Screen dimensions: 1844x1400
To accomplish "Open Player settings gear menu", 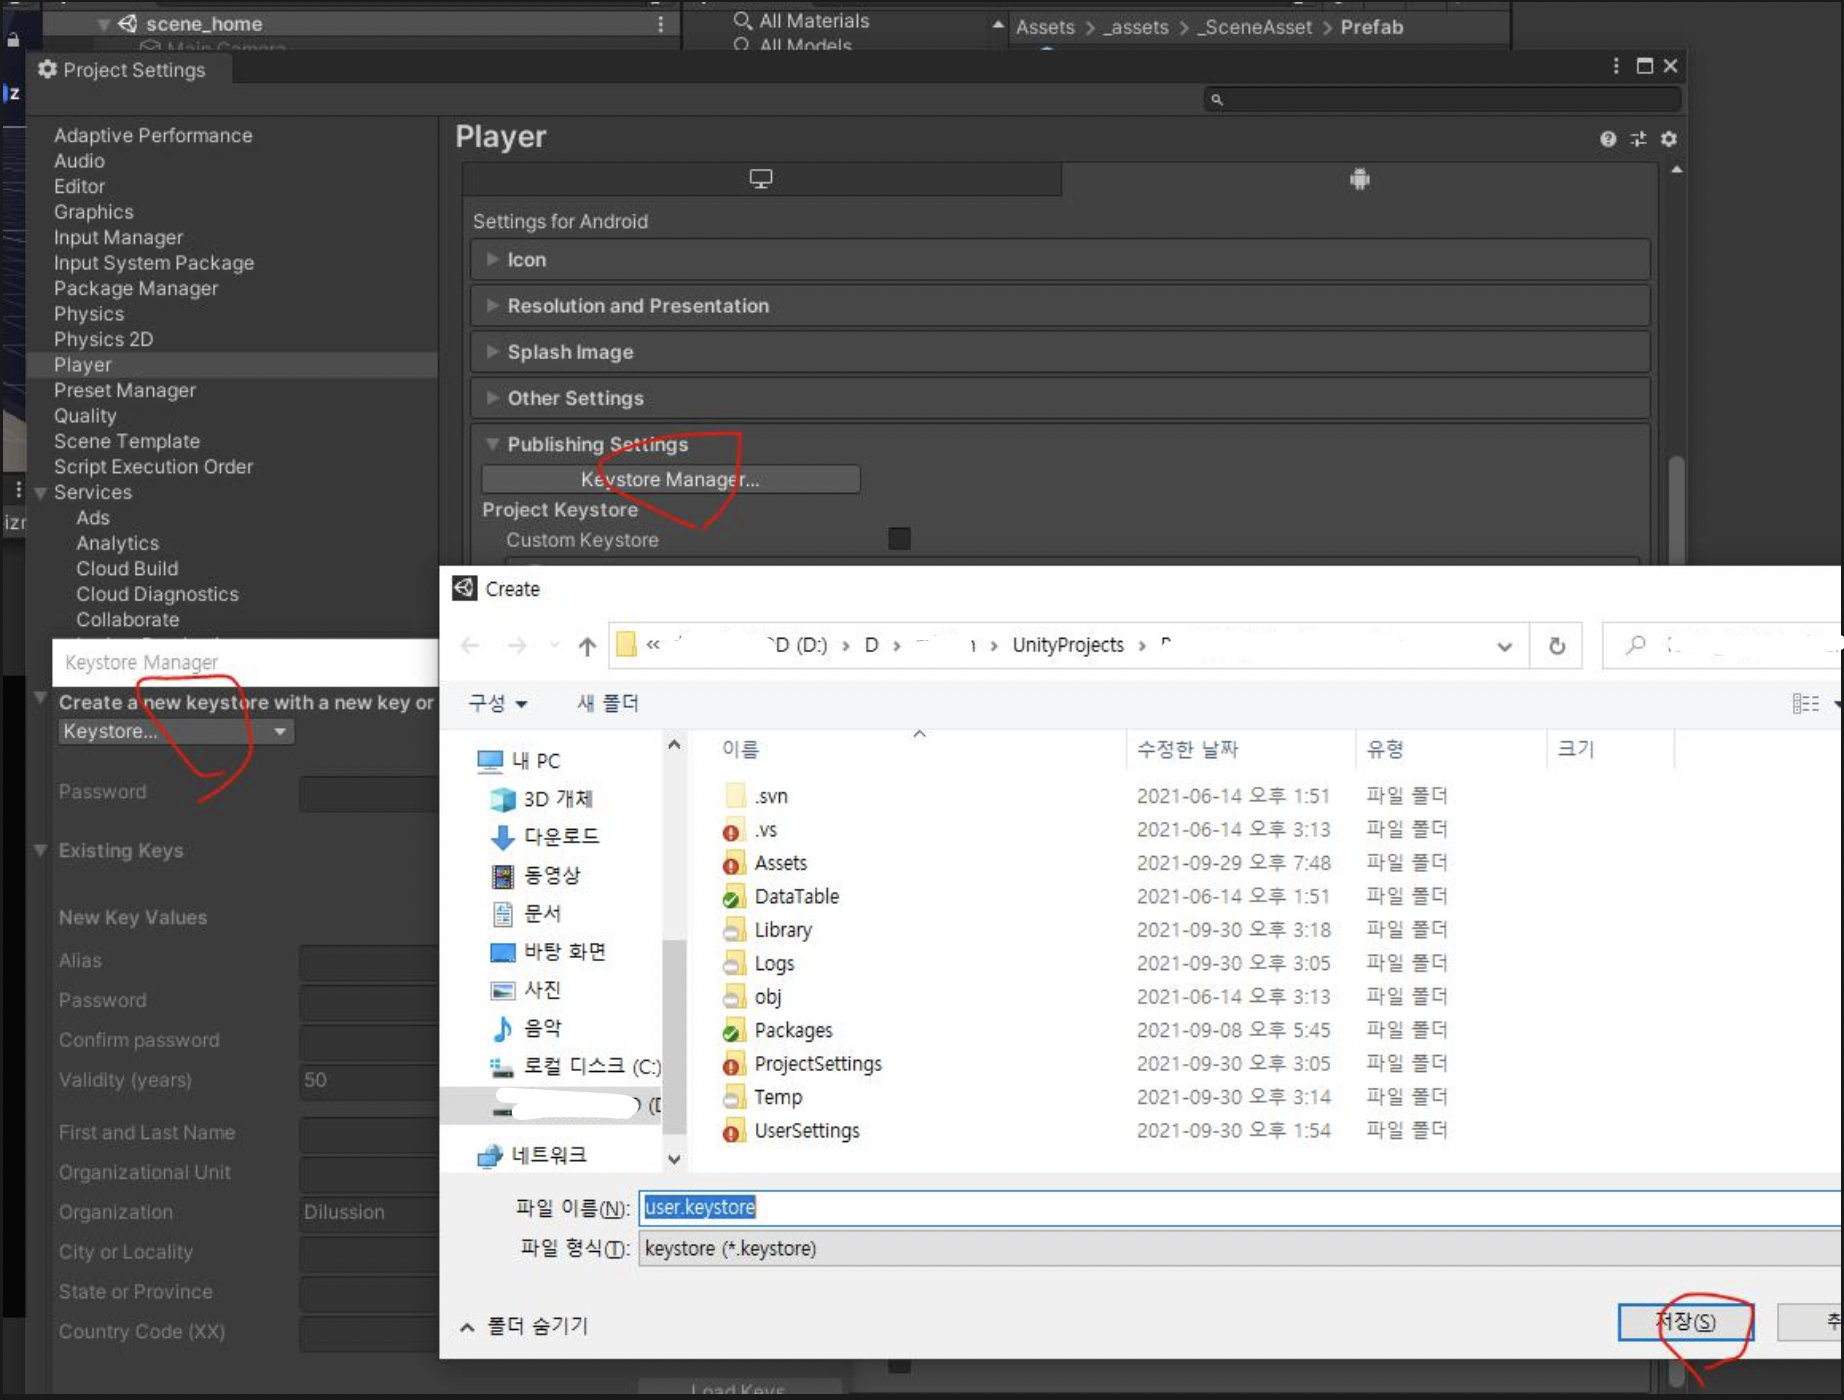I will tap(1668, 139).
